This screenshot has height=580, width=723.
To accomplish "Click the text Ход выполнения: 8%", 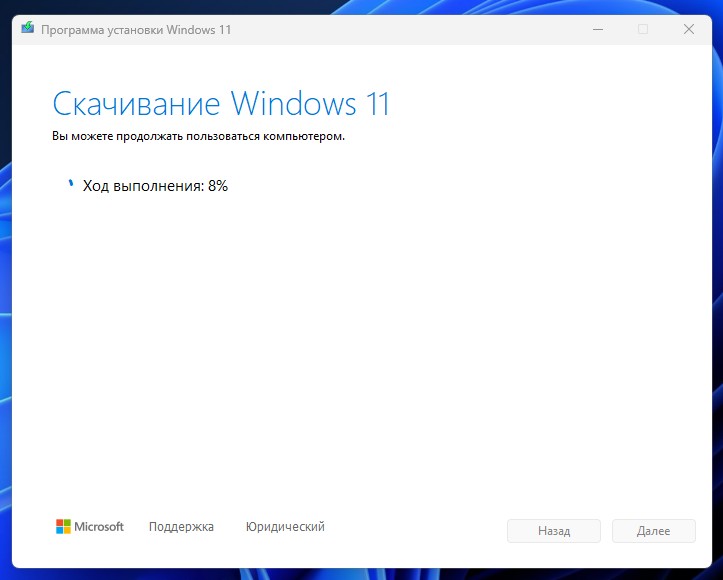I will pos(155,186).
